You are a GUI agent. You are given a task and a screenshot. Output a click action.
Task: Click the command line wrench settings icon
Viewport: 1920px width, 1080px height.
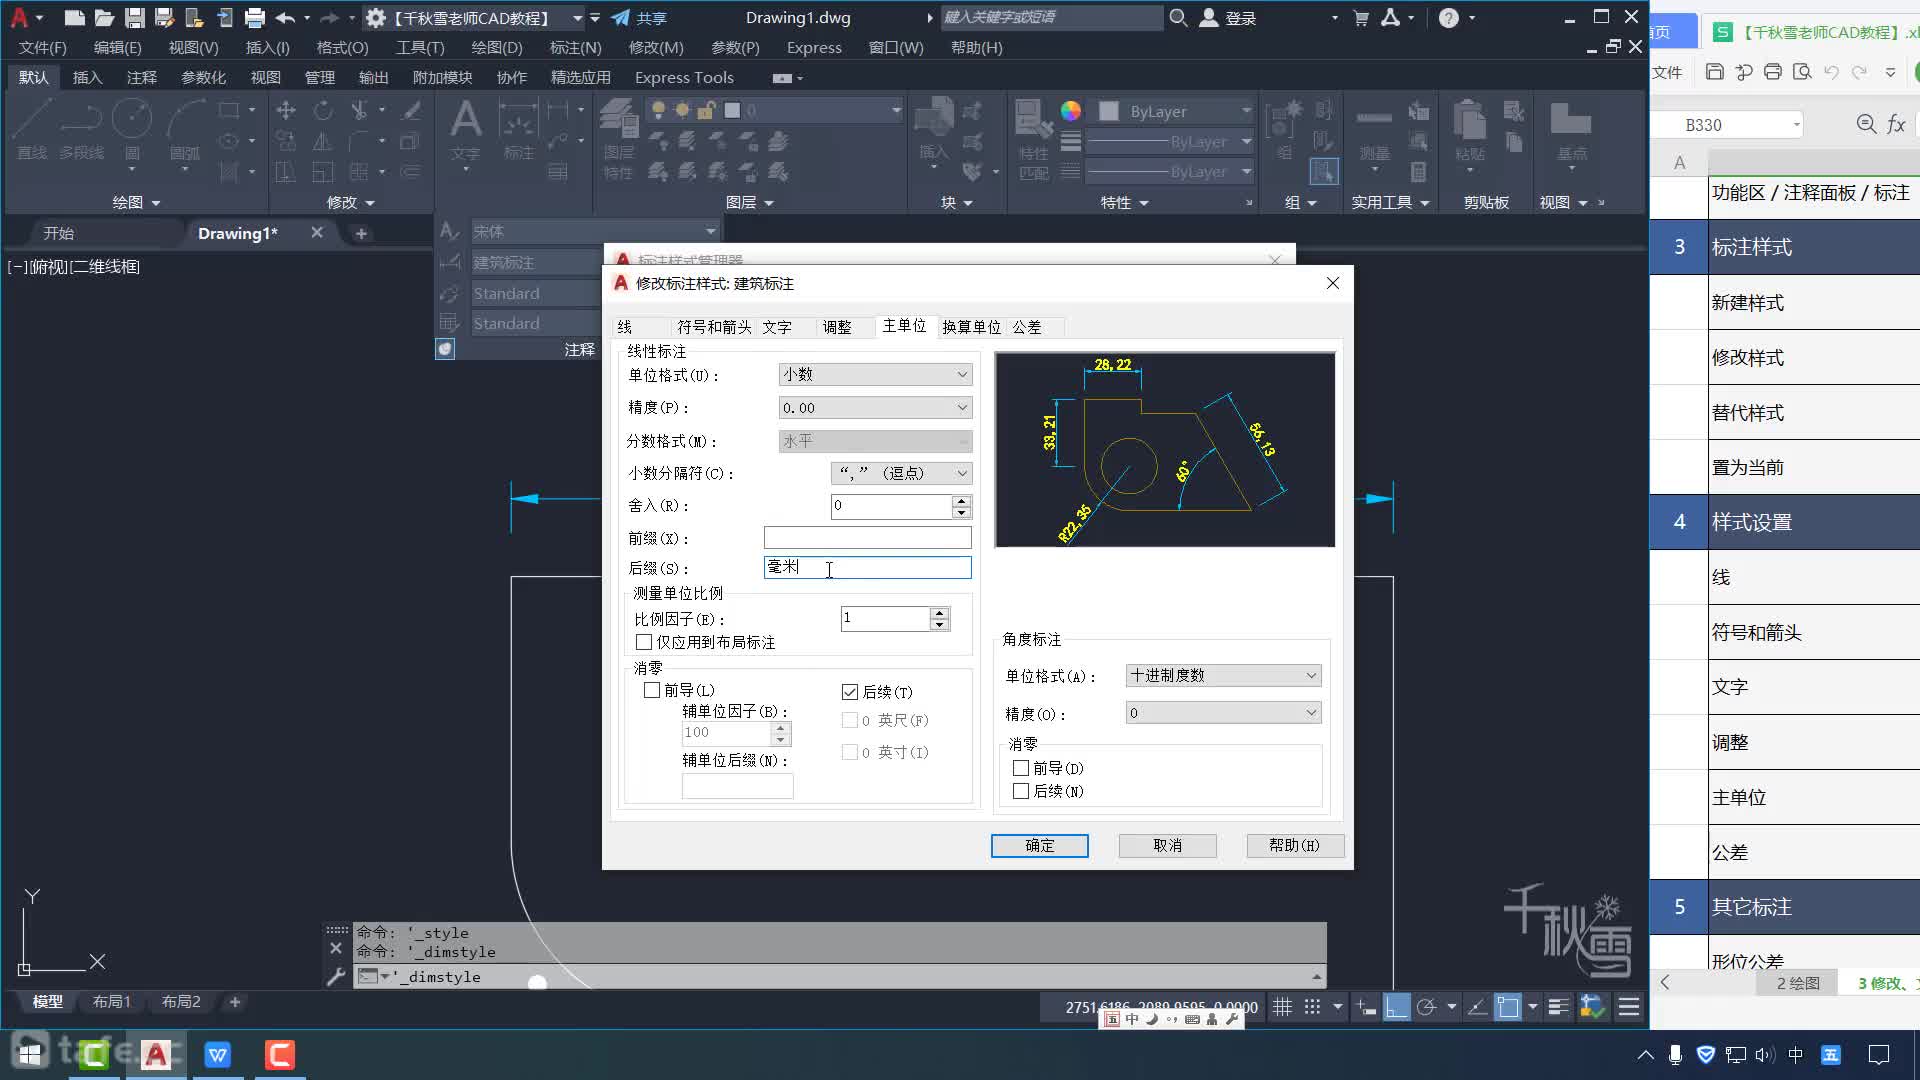(336, 977)
